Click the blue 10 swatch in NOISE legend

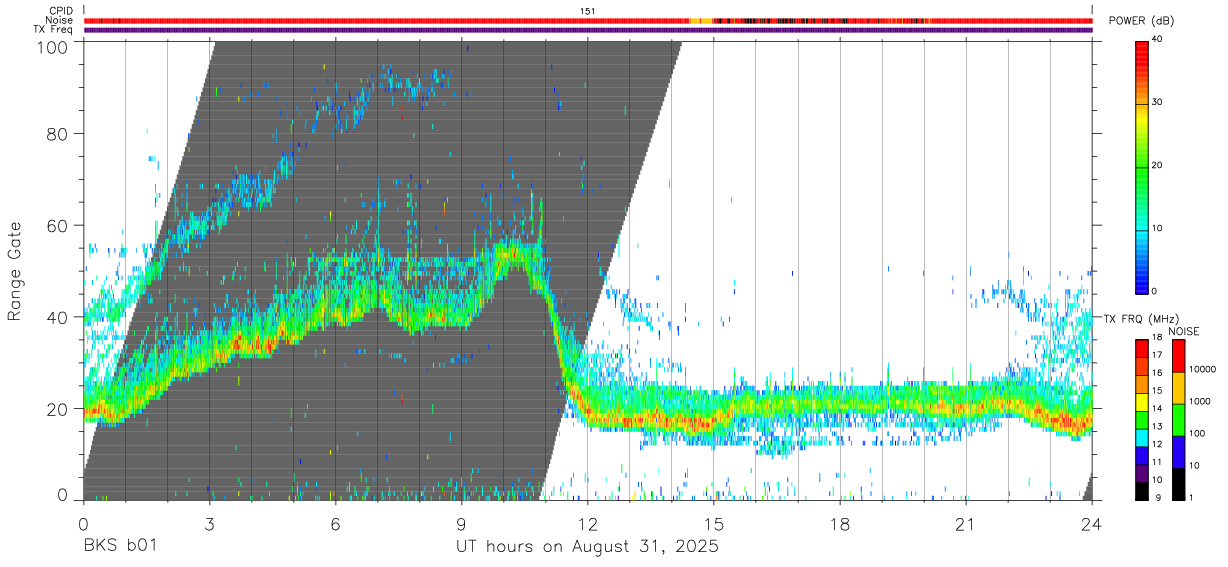(1179, 452)
